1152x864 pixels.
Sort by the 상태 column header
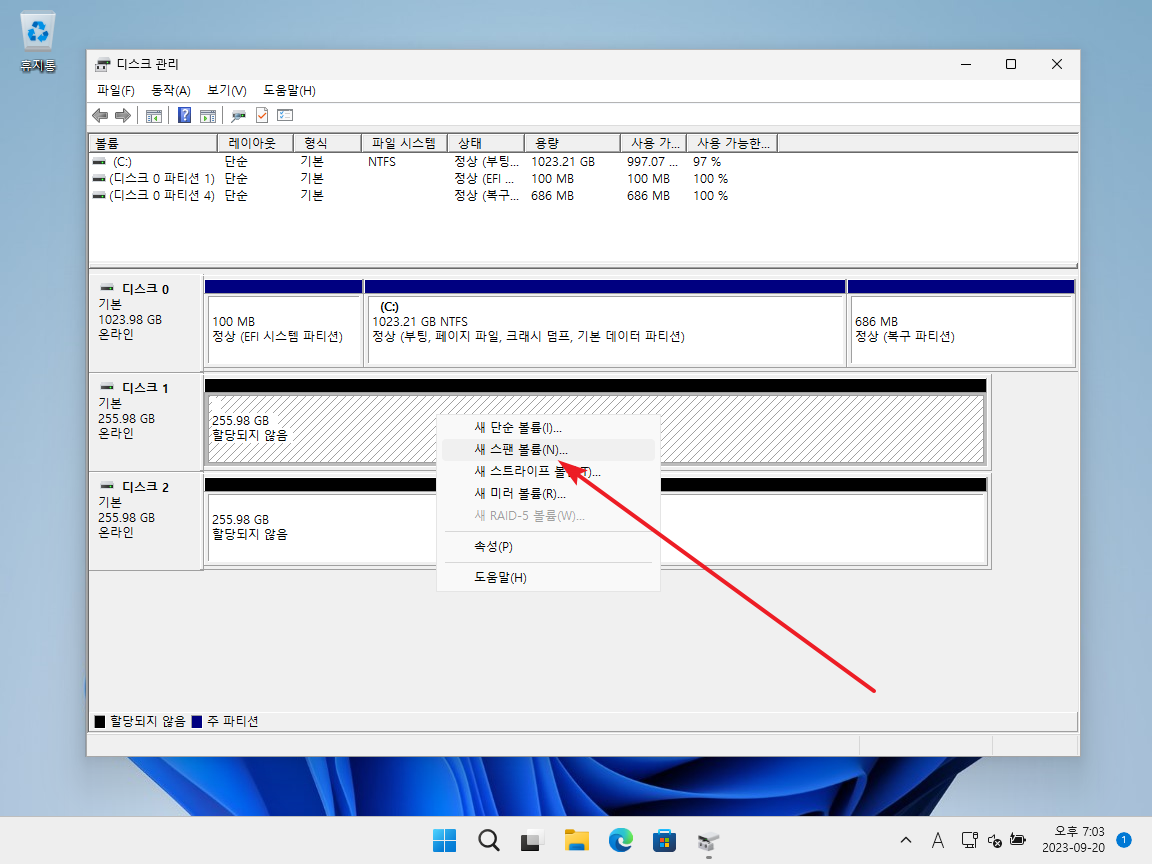click(x=486, y=143)
